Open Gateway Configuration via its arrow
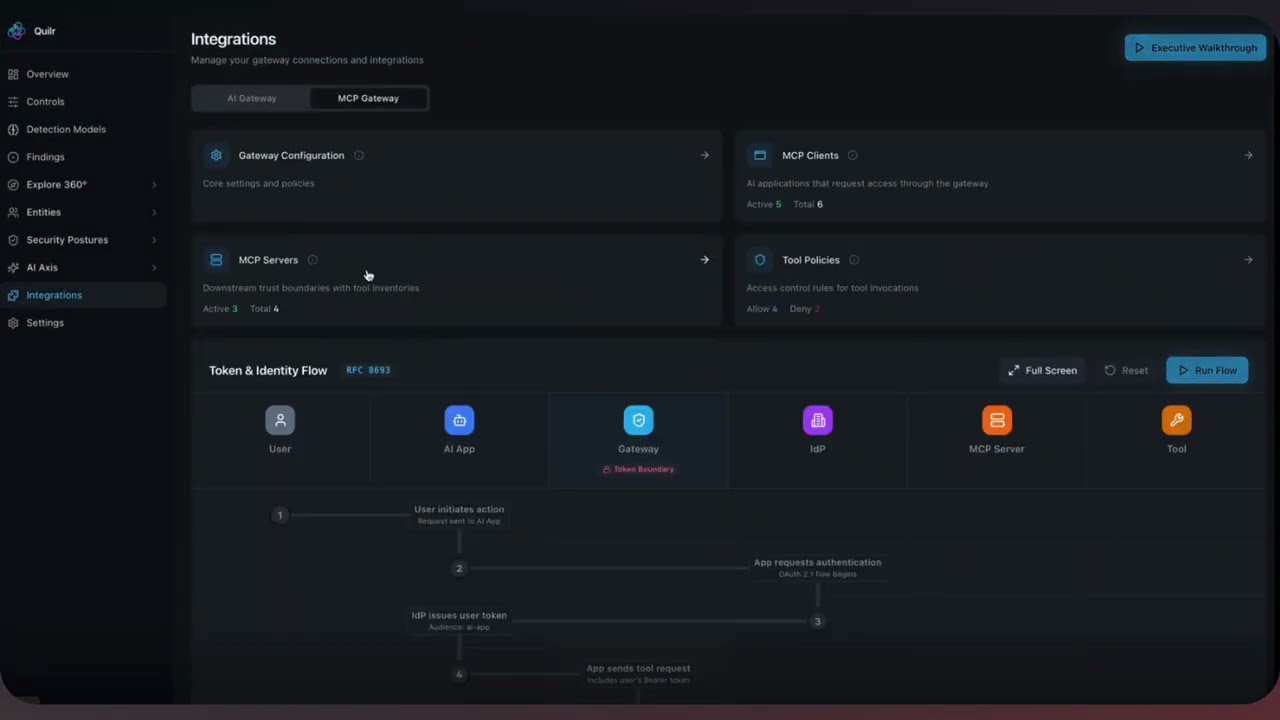The height and width of the screenshot is (720, 1280). click(705, 155)
